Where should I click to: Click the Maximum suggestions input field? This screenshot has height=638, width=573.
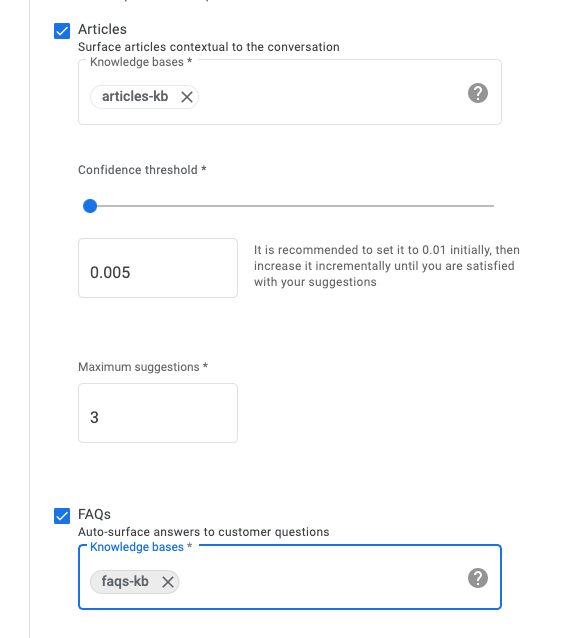point(158,413)
